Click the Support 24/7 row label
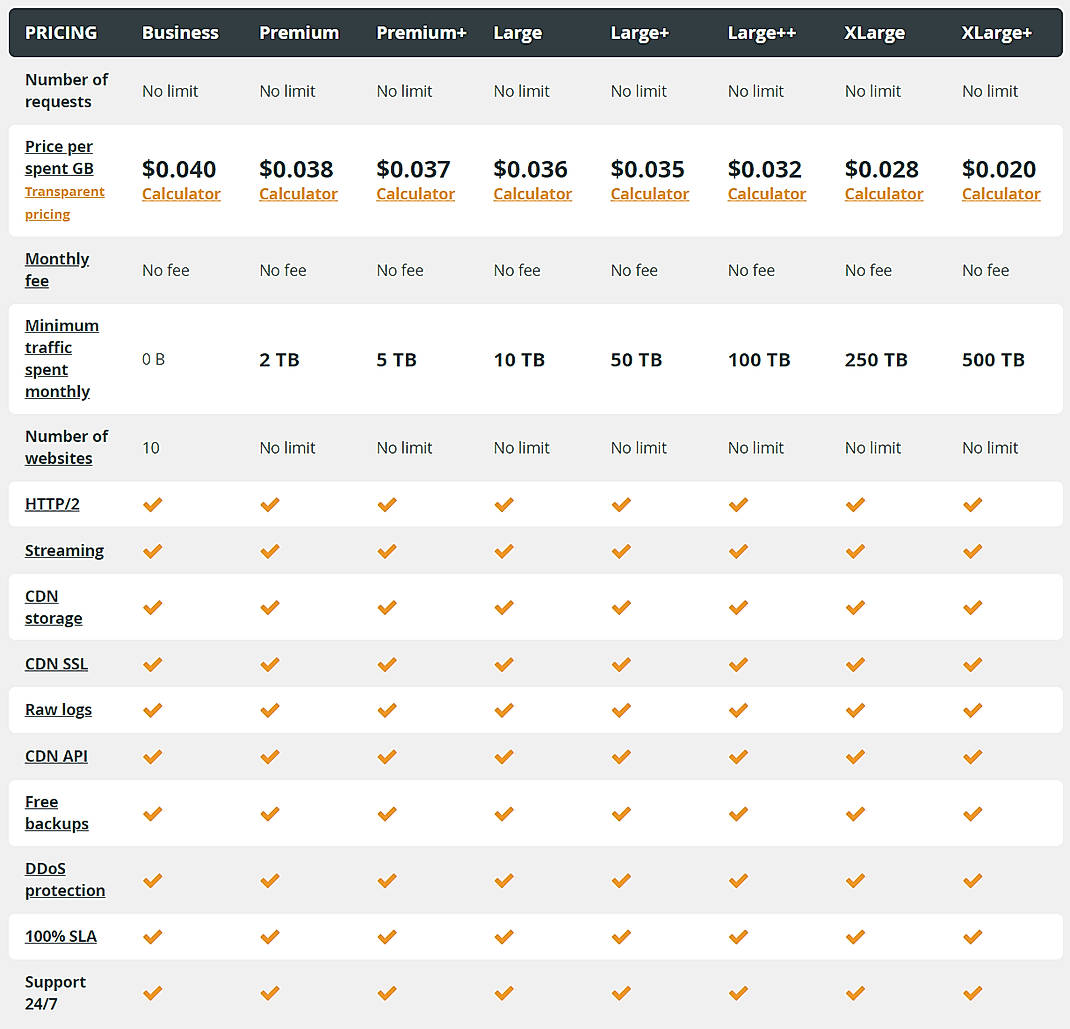 click(55, 993)
